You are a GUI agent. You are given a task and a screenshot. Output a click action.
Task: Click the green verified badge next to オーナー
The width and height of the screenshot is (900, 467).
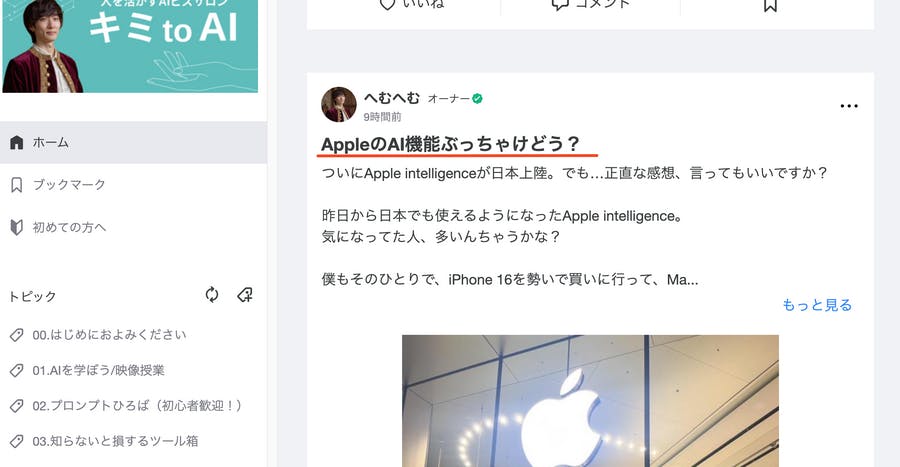pos(478,99)
